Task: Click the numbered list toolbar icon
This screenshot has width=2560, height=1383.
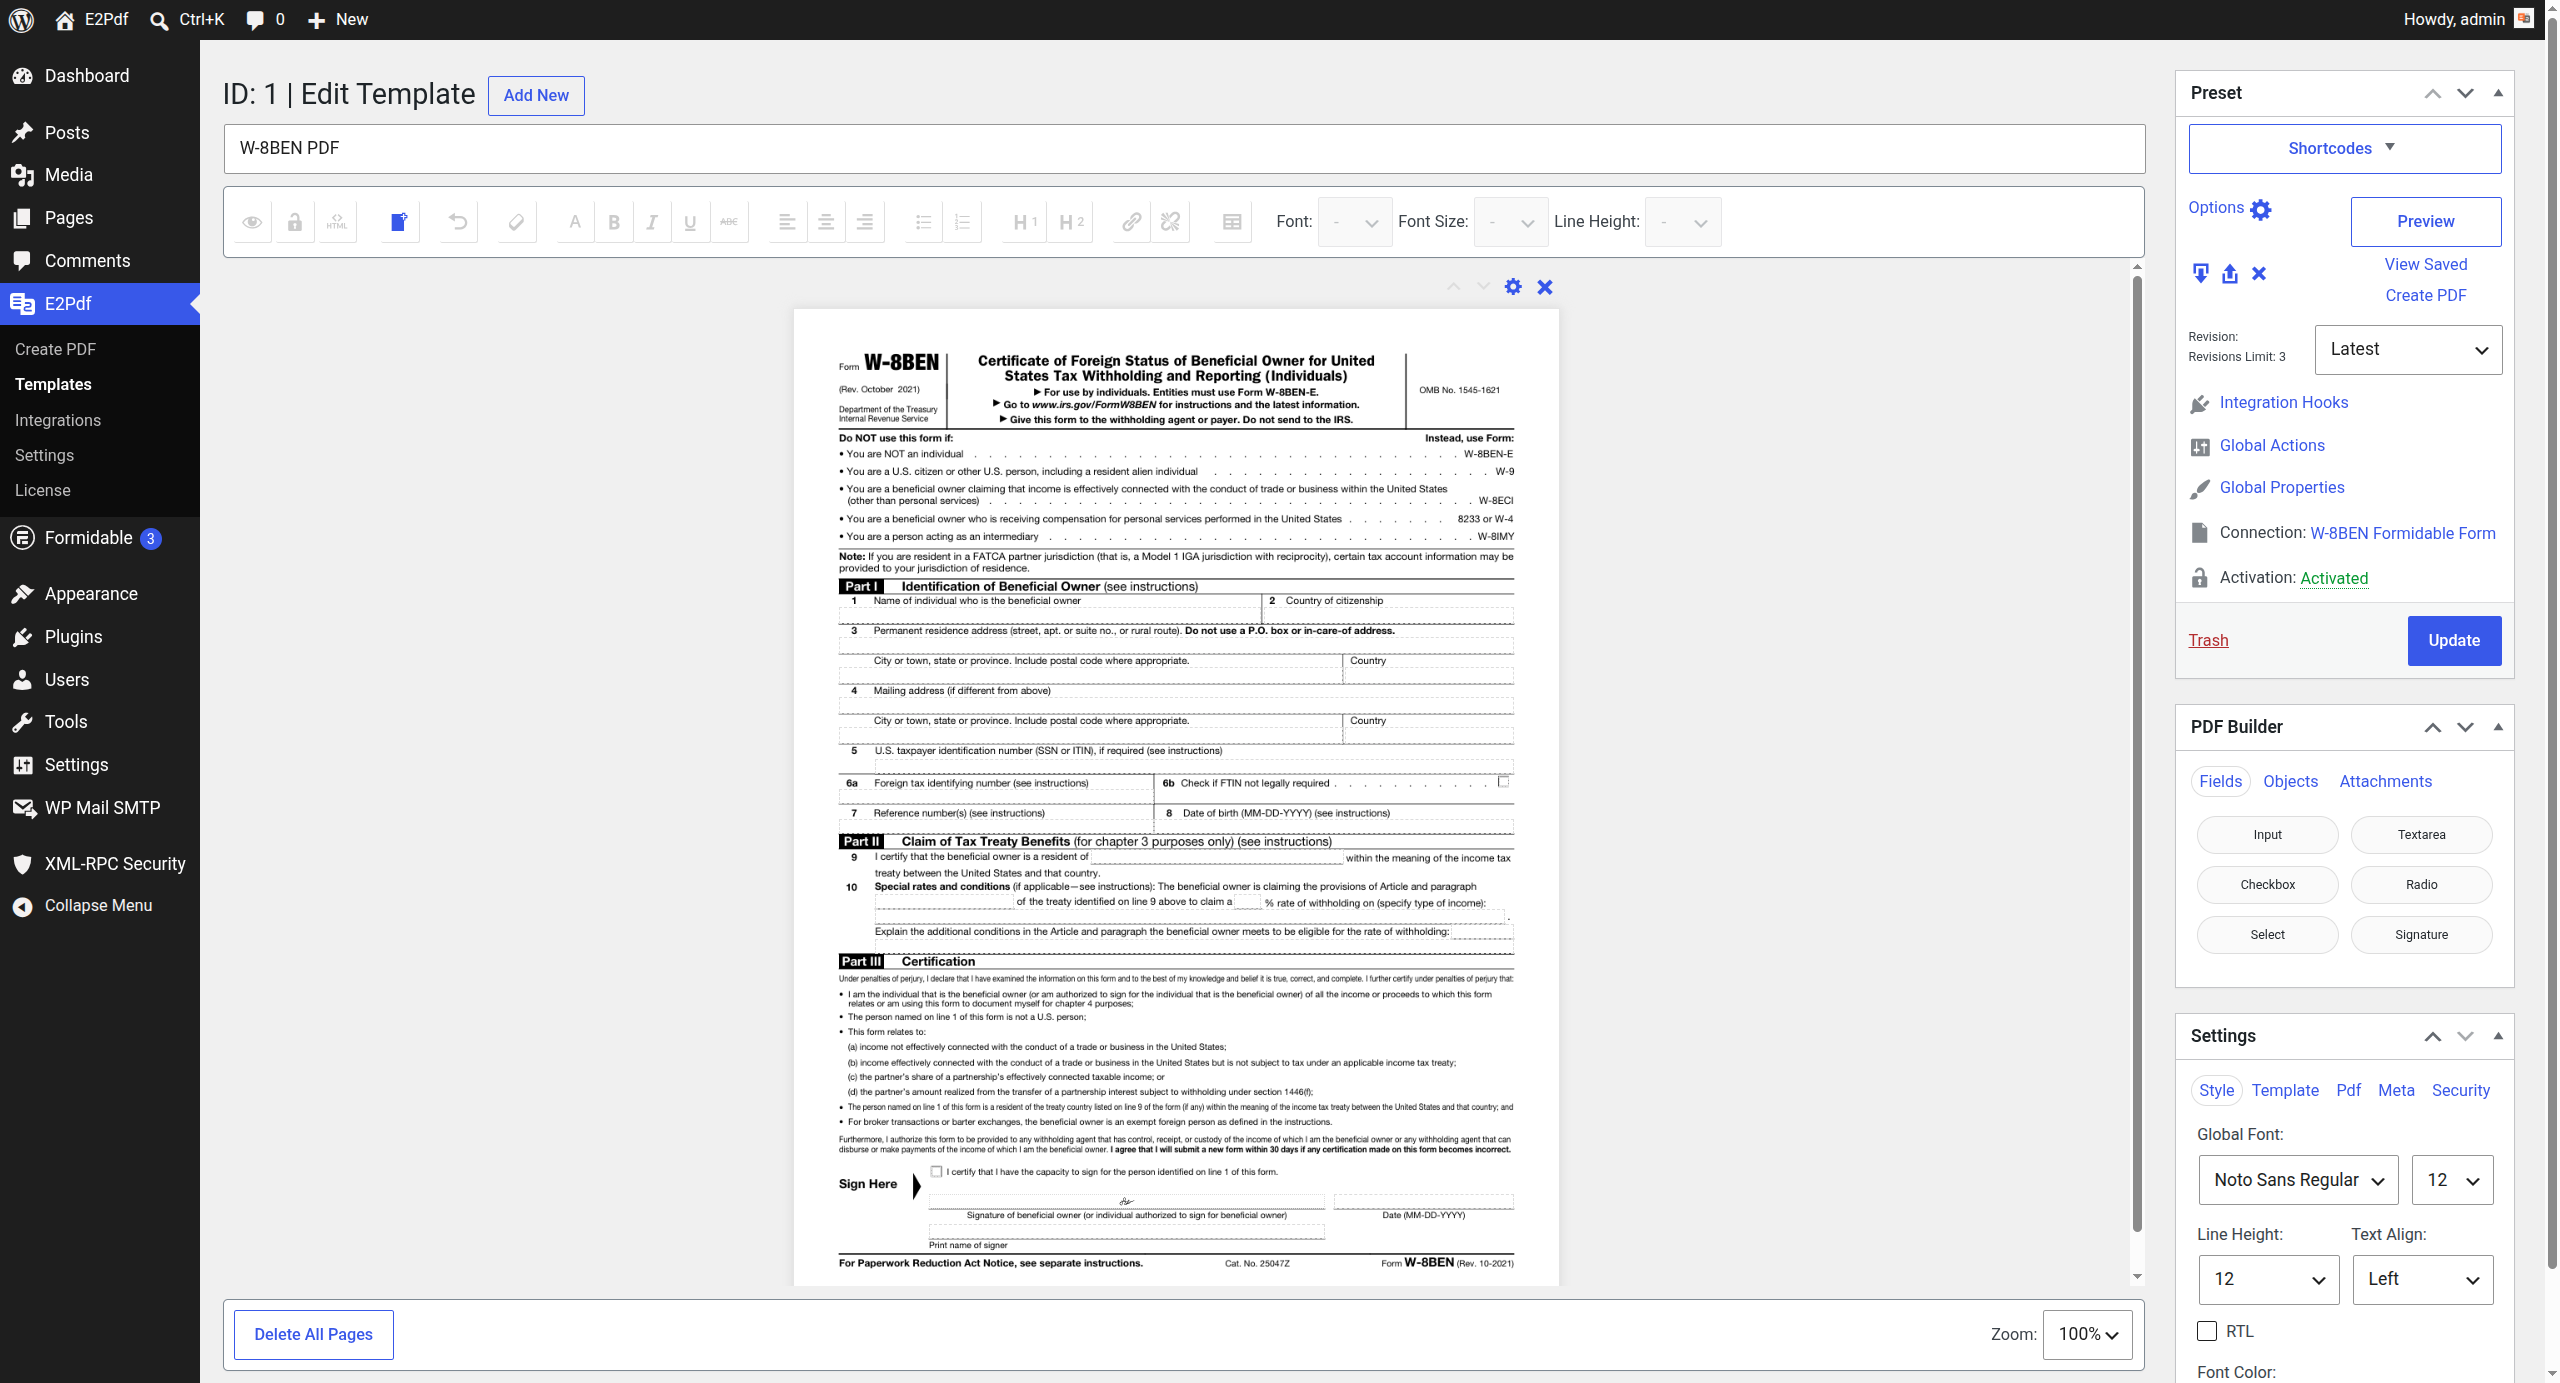Action: click(962, 222)
